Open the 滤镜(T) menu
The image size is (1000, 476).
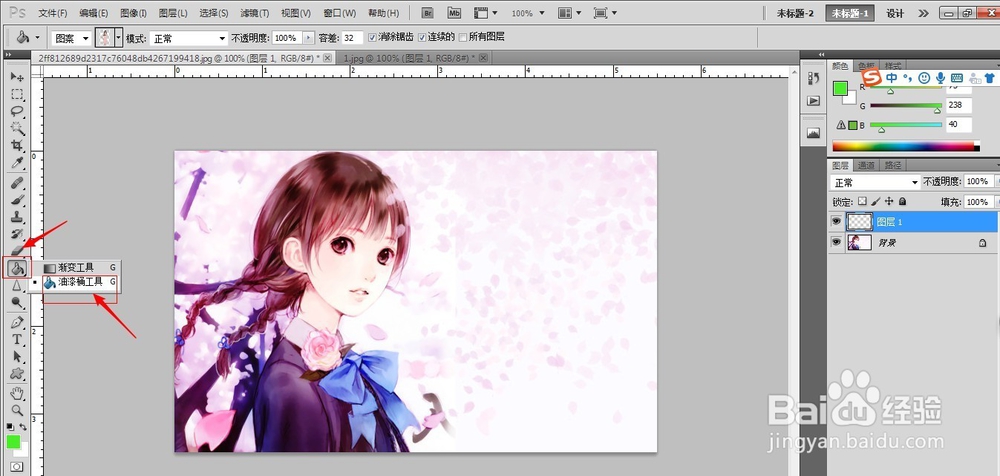[x=255, y=13]
